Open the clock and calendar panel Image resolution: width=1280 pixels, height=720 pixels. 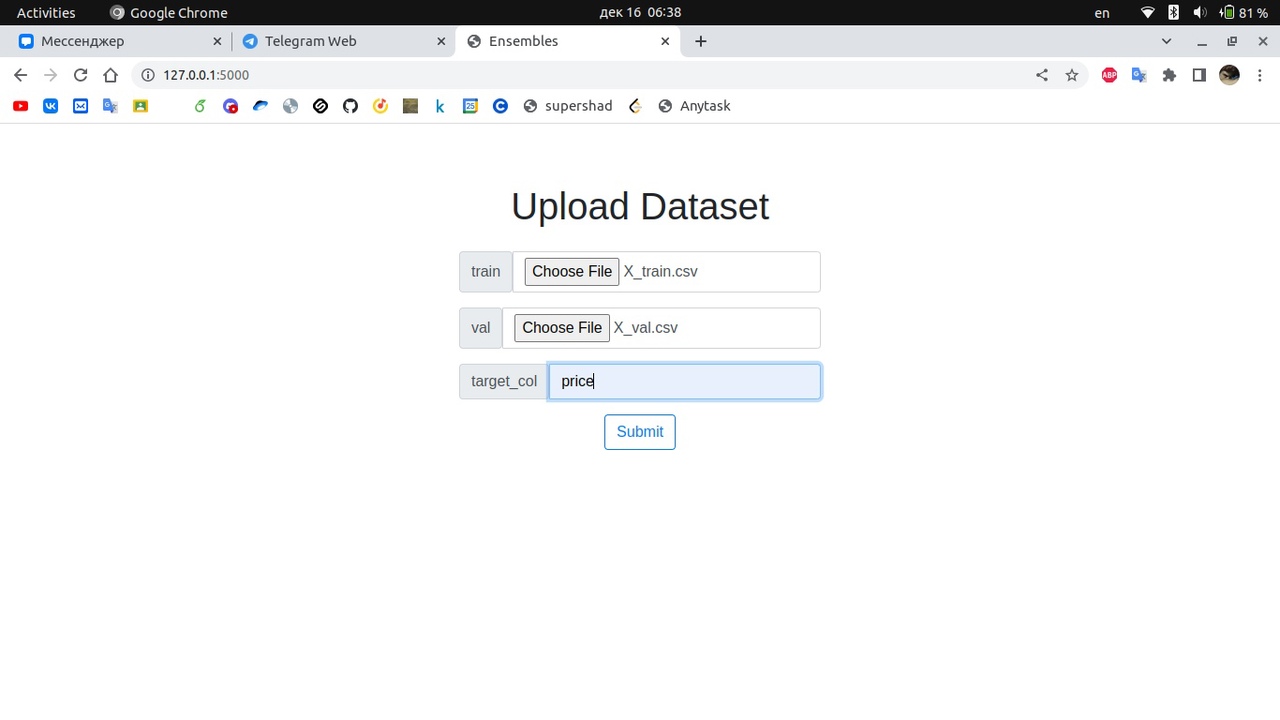(x=640, y=13)
